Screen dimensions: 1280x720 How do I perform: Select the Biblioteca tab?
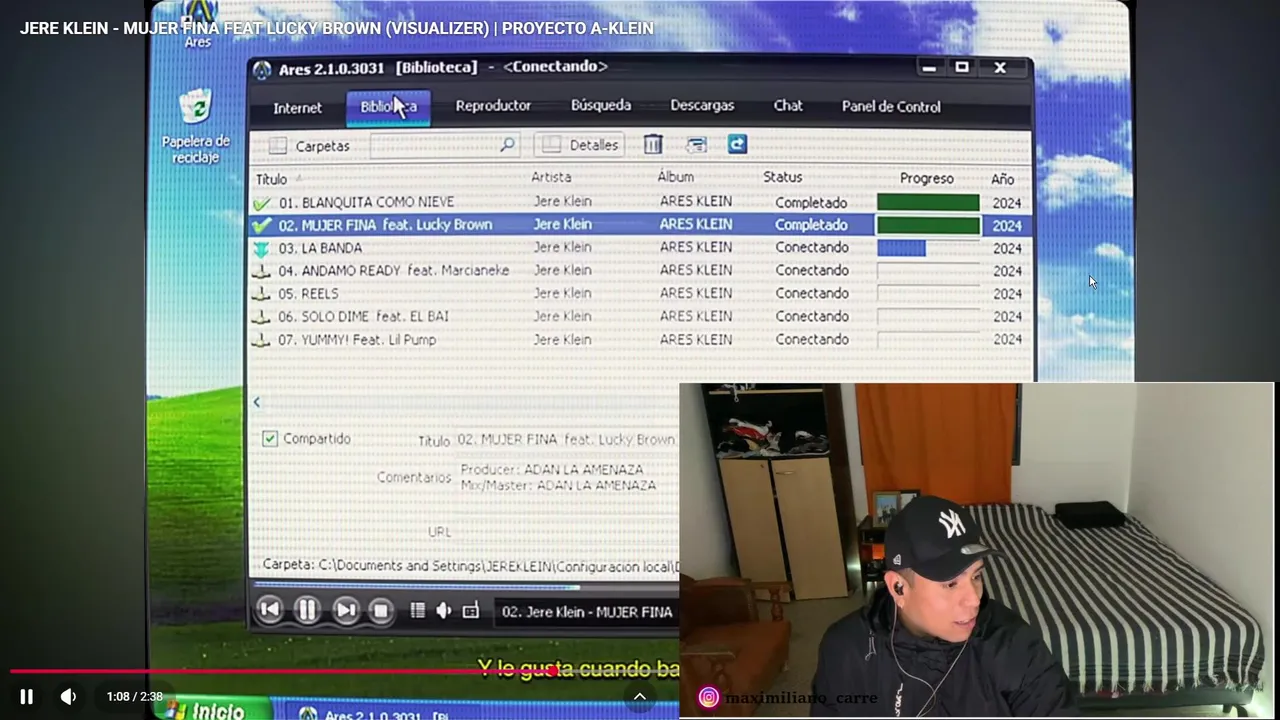[x=389, y=107]
